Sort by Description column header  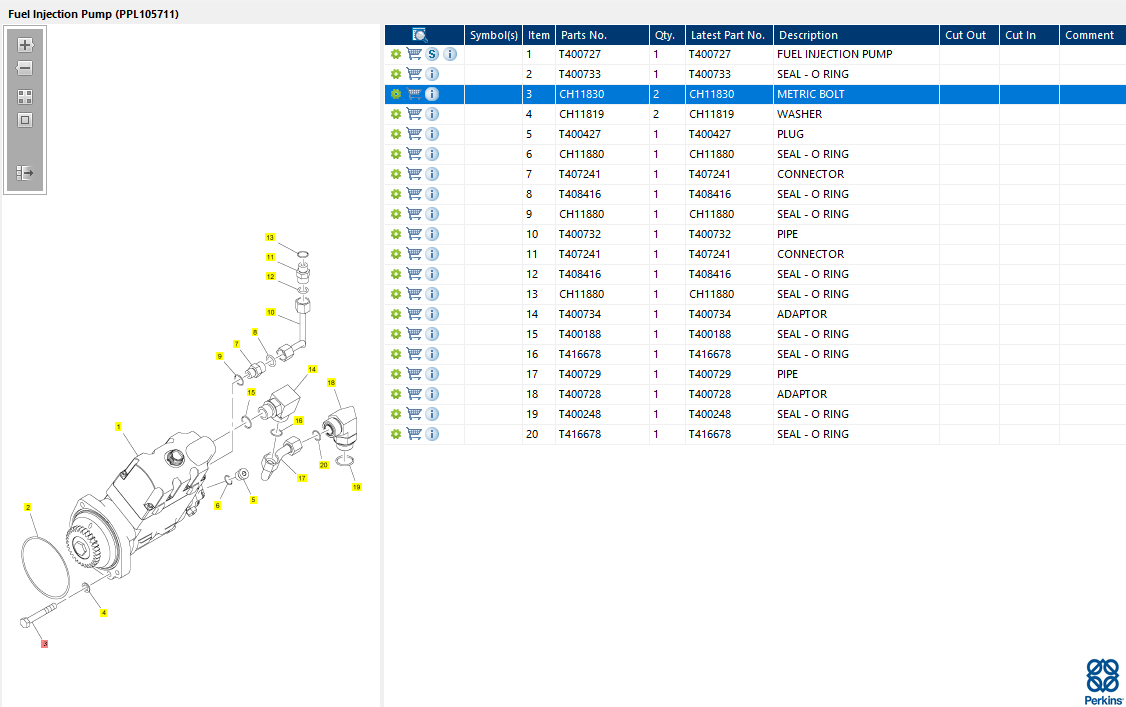point(856,34)
